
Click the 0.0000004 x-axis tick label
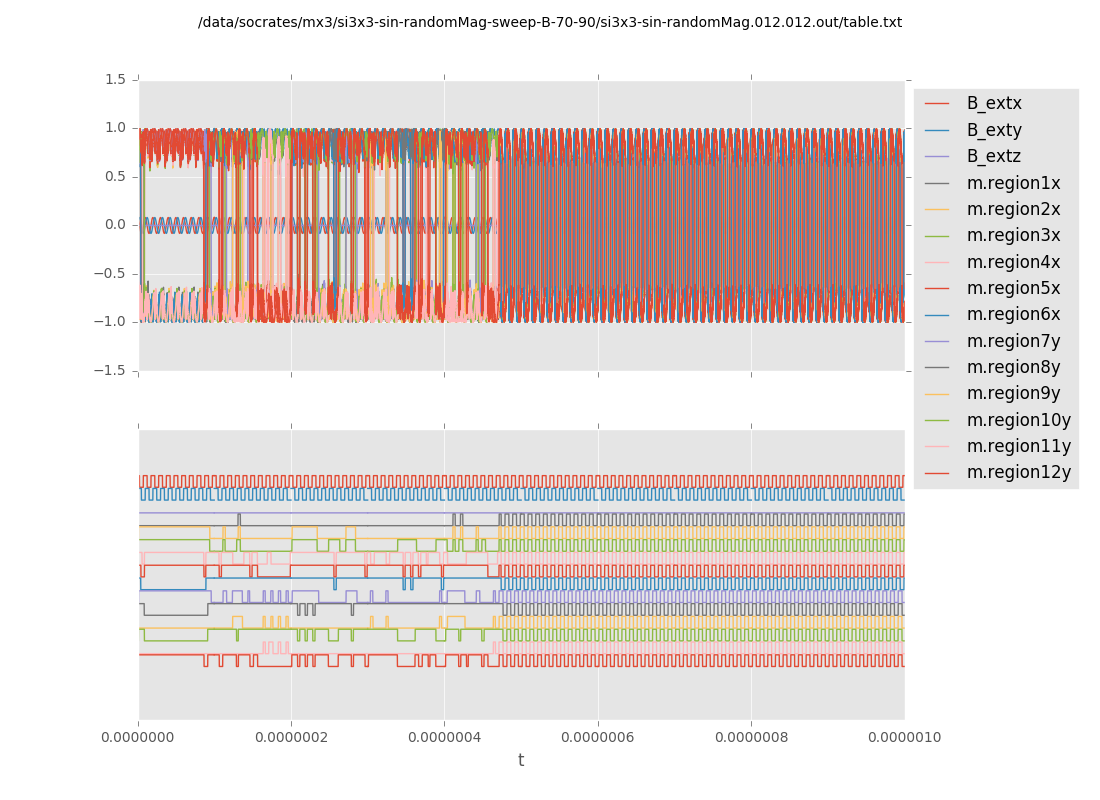tap(444, 737)
